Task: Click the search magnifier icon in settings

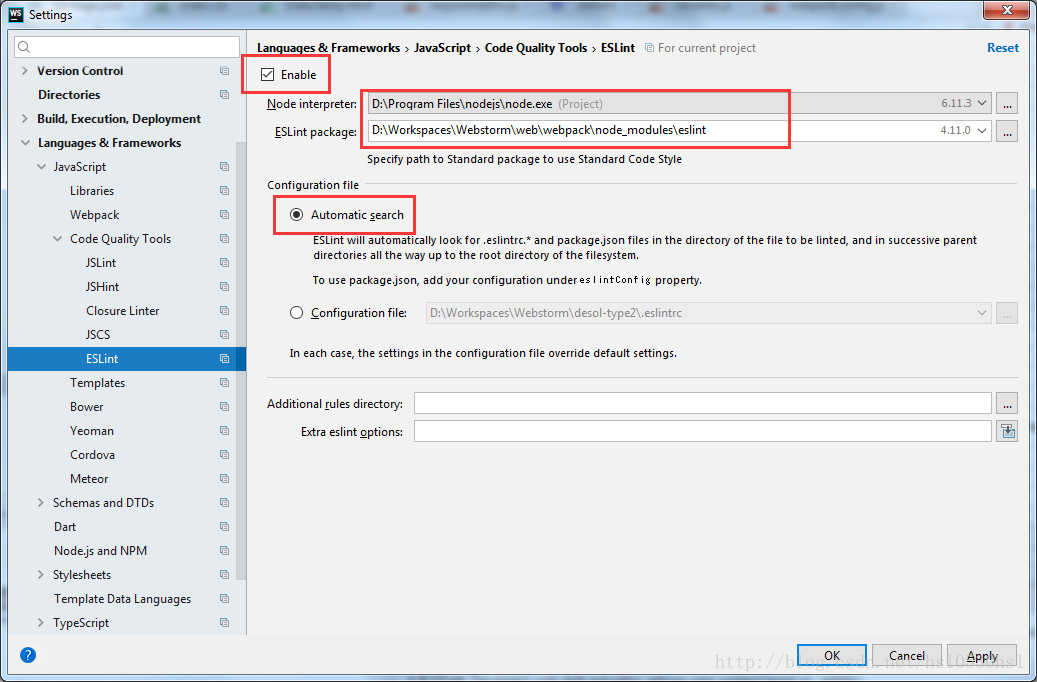Action: click(24, 47)
